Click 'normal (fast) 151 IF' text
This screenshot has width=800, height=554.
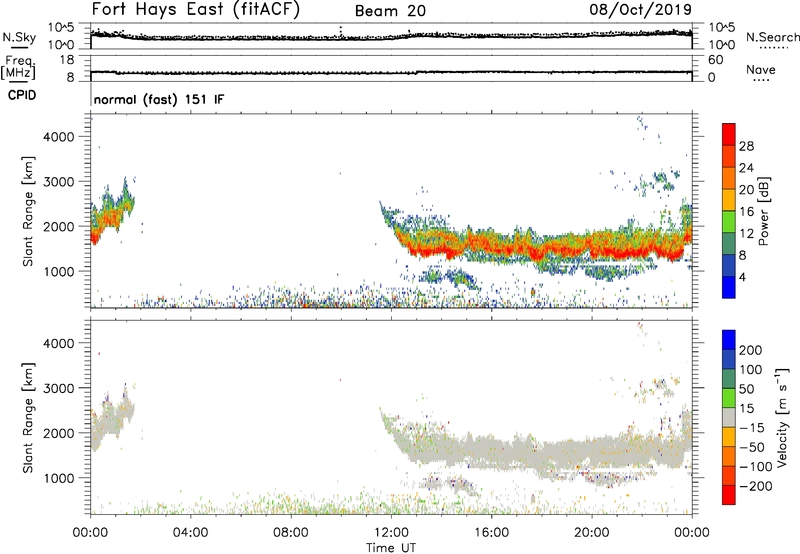[159, 99]
